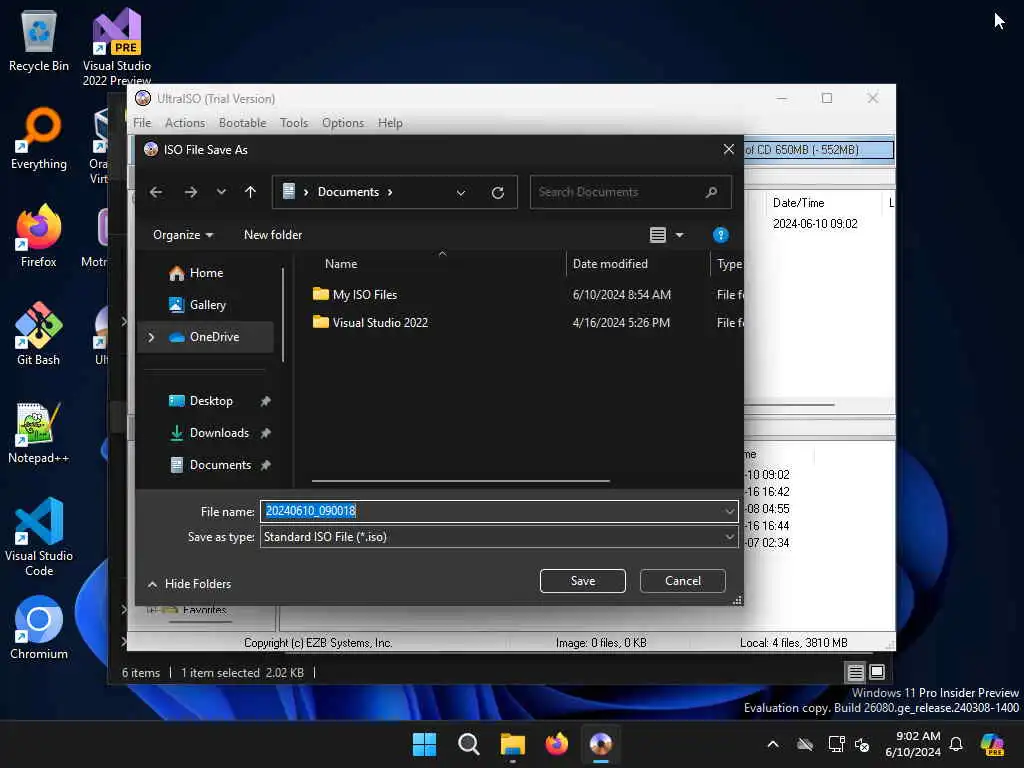Open the Recycle Bin desktop icon
Screen dimensions: 1024x768
coord(39,40)
